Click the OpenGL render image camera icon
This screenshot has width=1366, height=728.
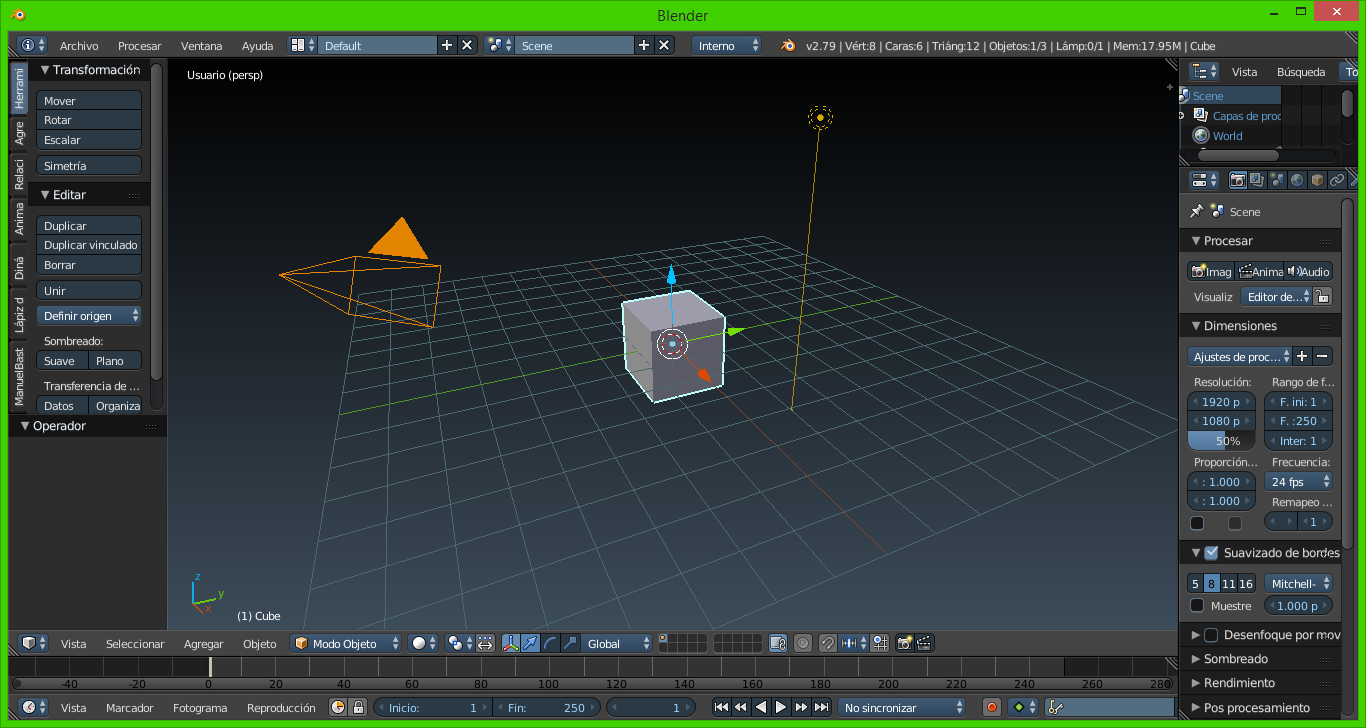coord(904,643)
